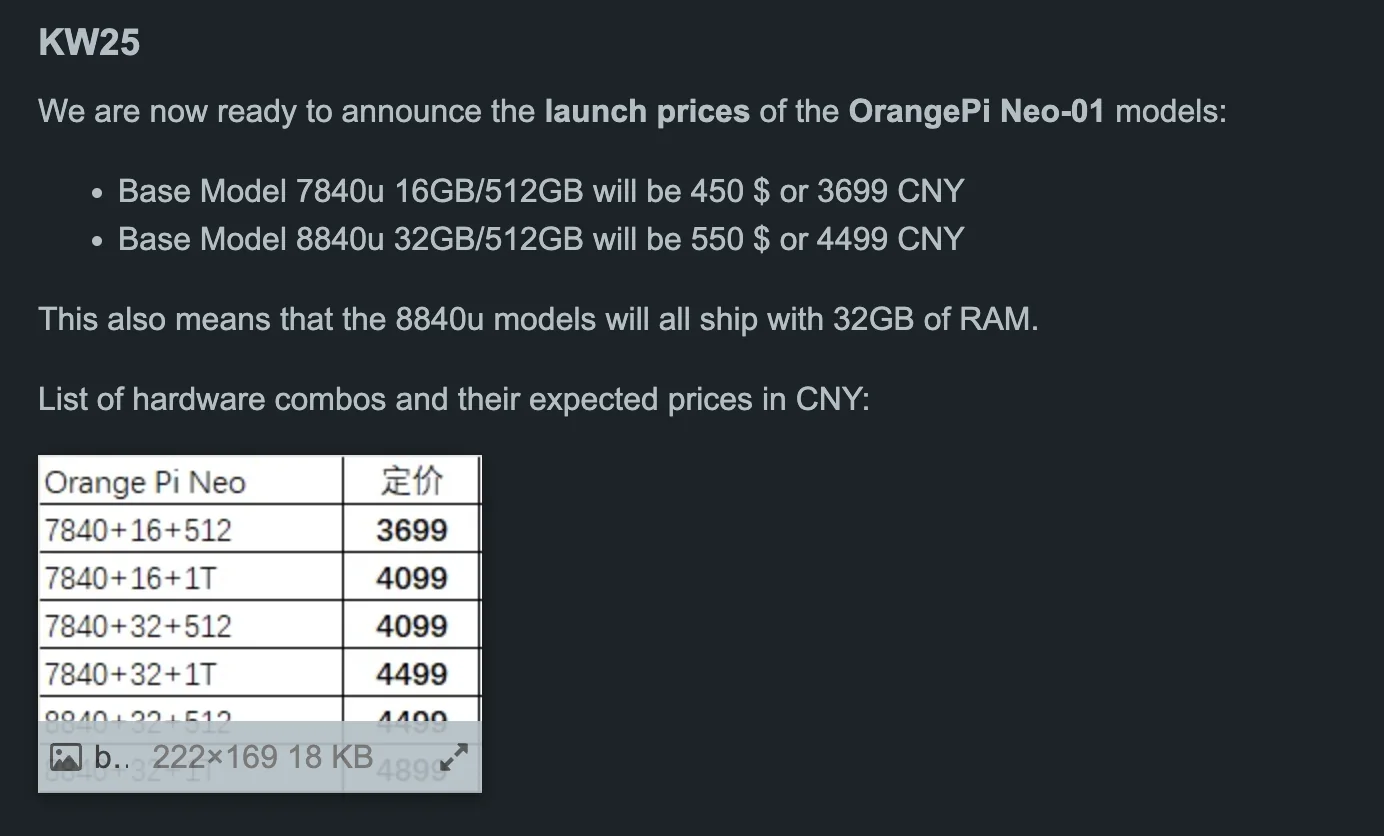Image resolution: width=1384 pixels, height=836 pixels.
Task: Click the 'List of hardware combos' sentence
Action: point(454,399)
